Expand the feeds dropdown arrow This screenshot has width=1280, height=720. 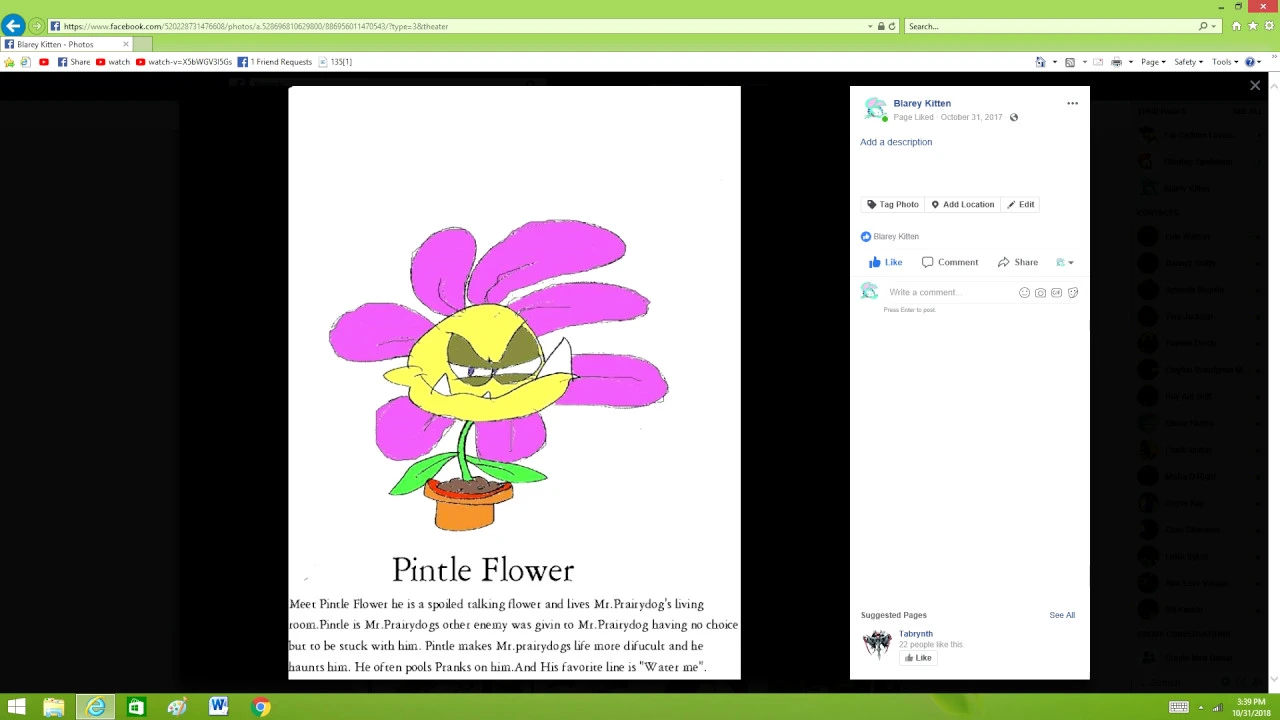pos(1084,62)
